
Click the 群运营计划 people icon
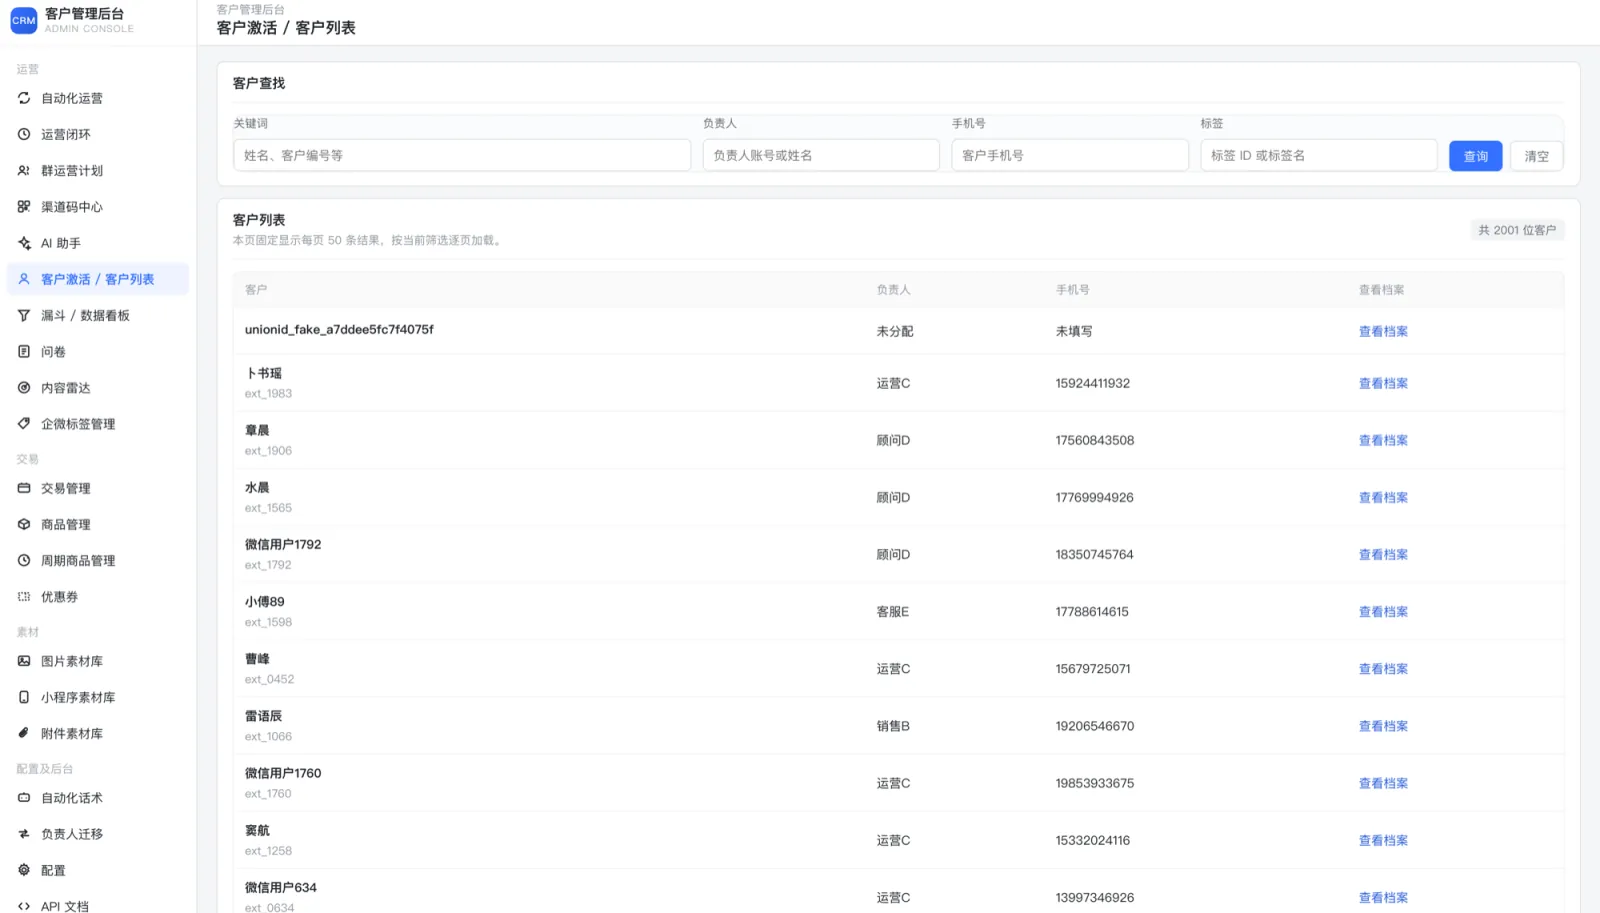[24, 170]
